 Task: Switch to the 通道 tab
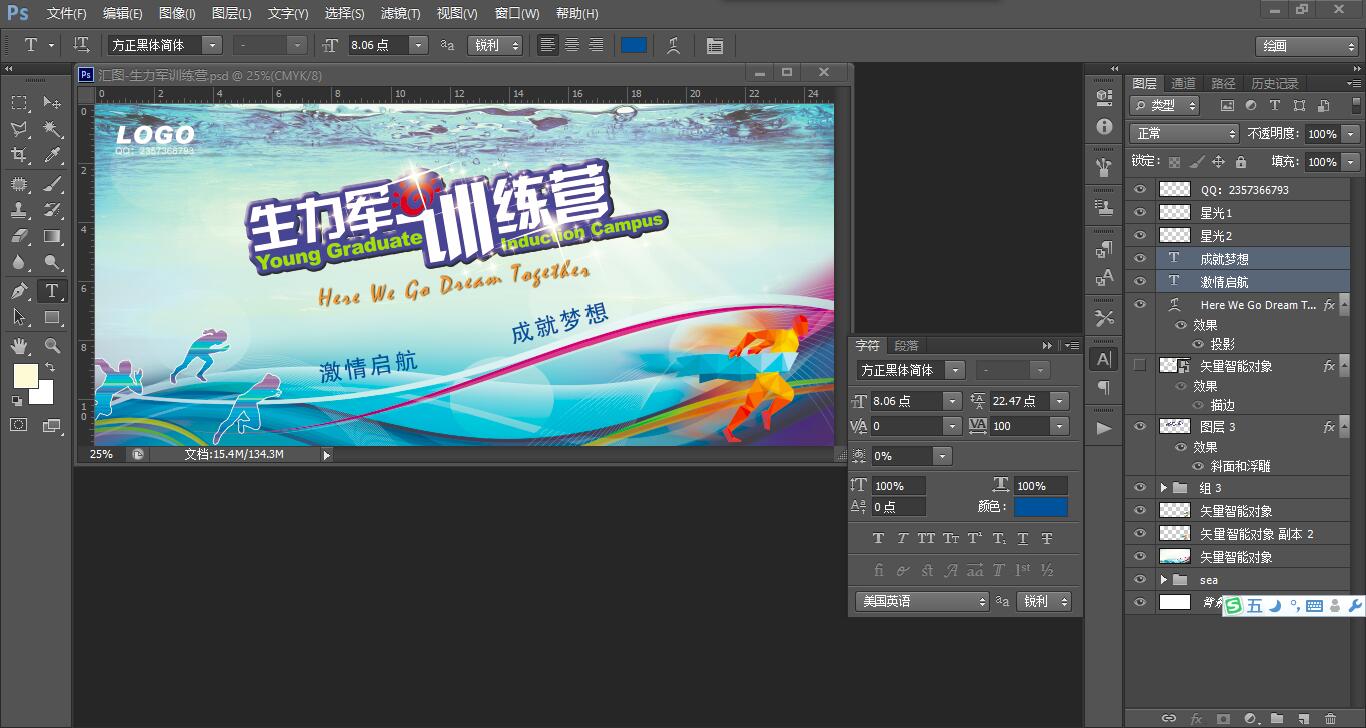(1184, 83)
